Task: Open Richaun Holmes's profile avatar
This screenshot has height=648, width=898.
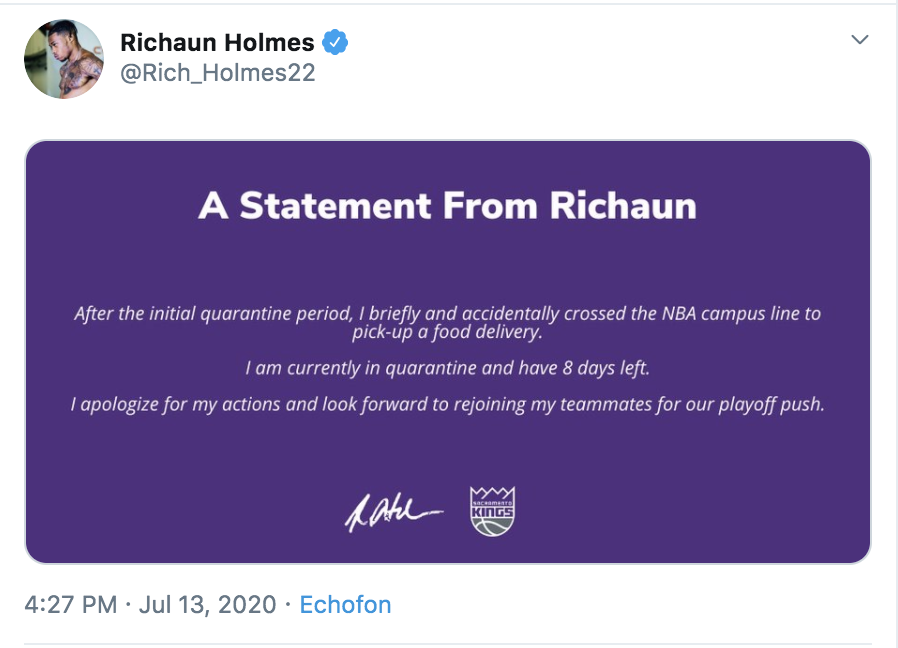Action: click(64, 58)
